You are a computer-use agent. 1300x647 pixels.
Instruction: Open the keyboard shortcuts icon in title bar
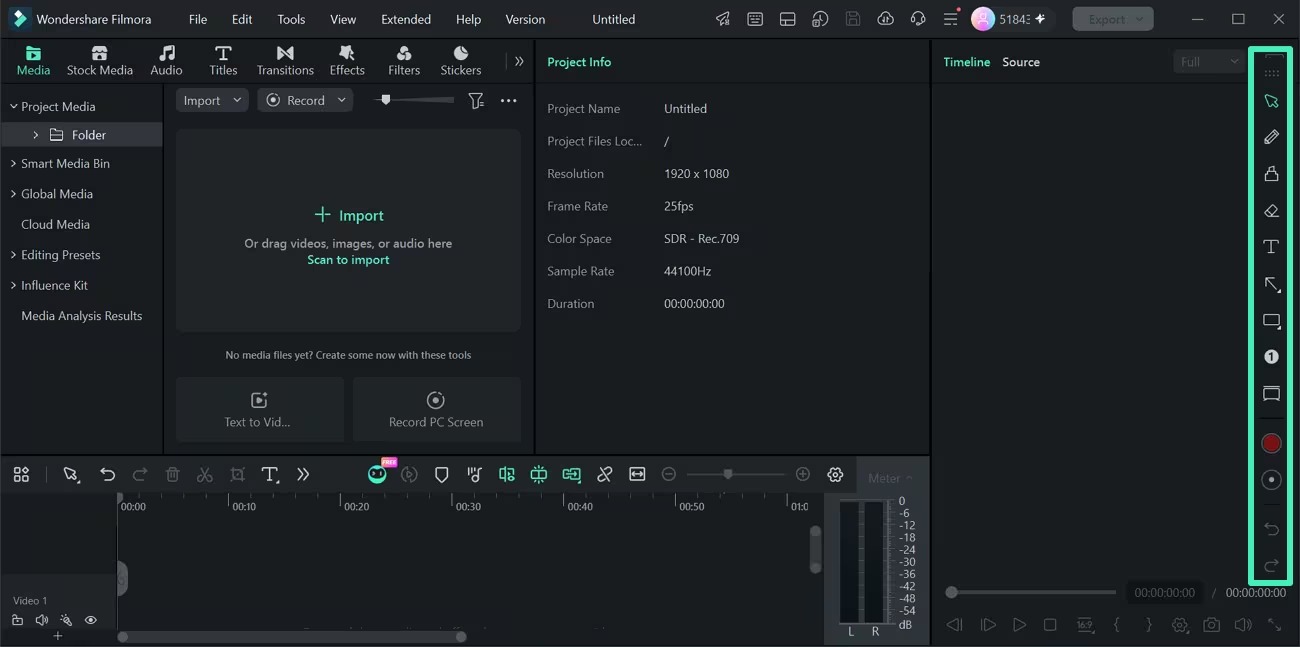755,19
